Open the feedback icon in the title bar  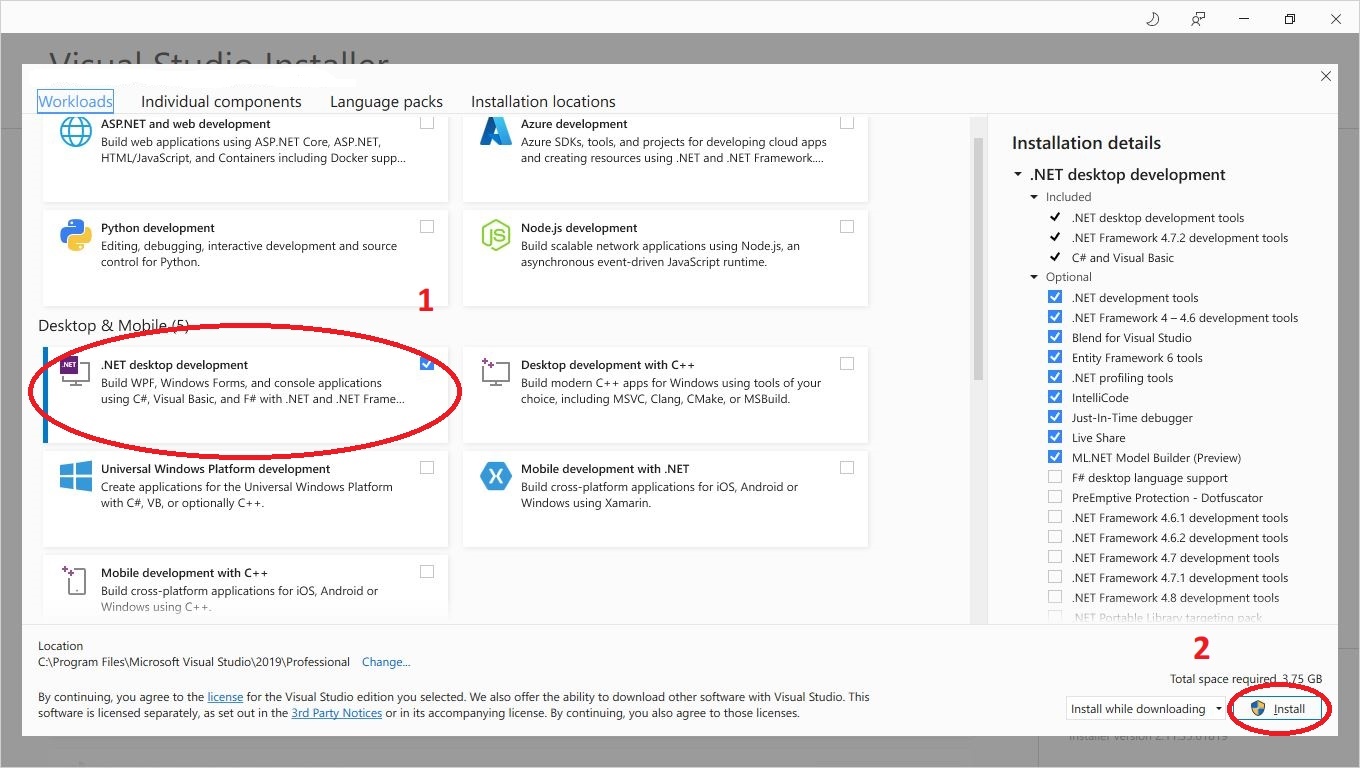tap(1197, 18)
